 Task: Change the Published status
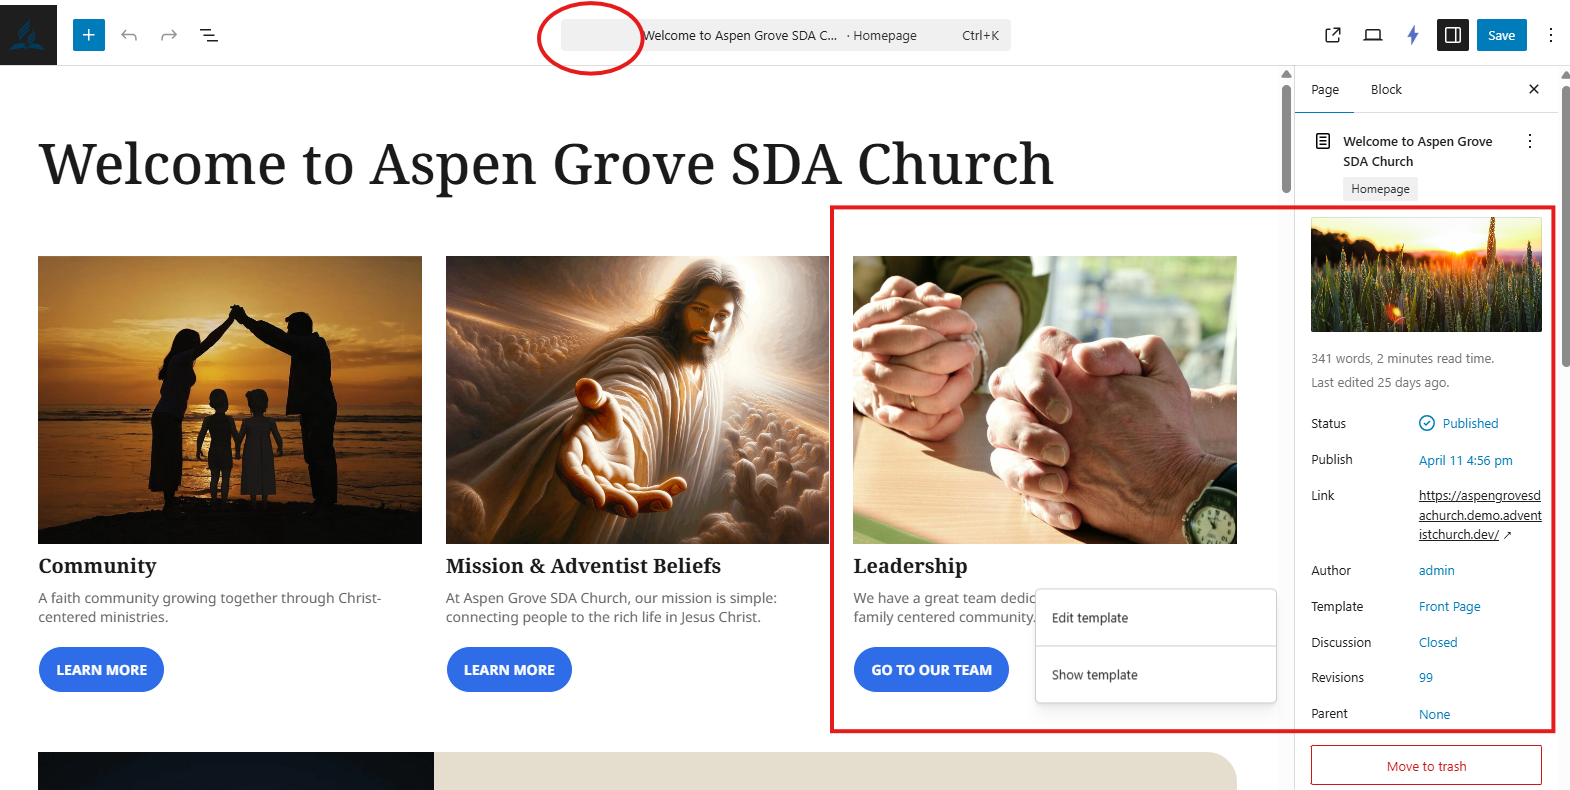point(1470,424)
